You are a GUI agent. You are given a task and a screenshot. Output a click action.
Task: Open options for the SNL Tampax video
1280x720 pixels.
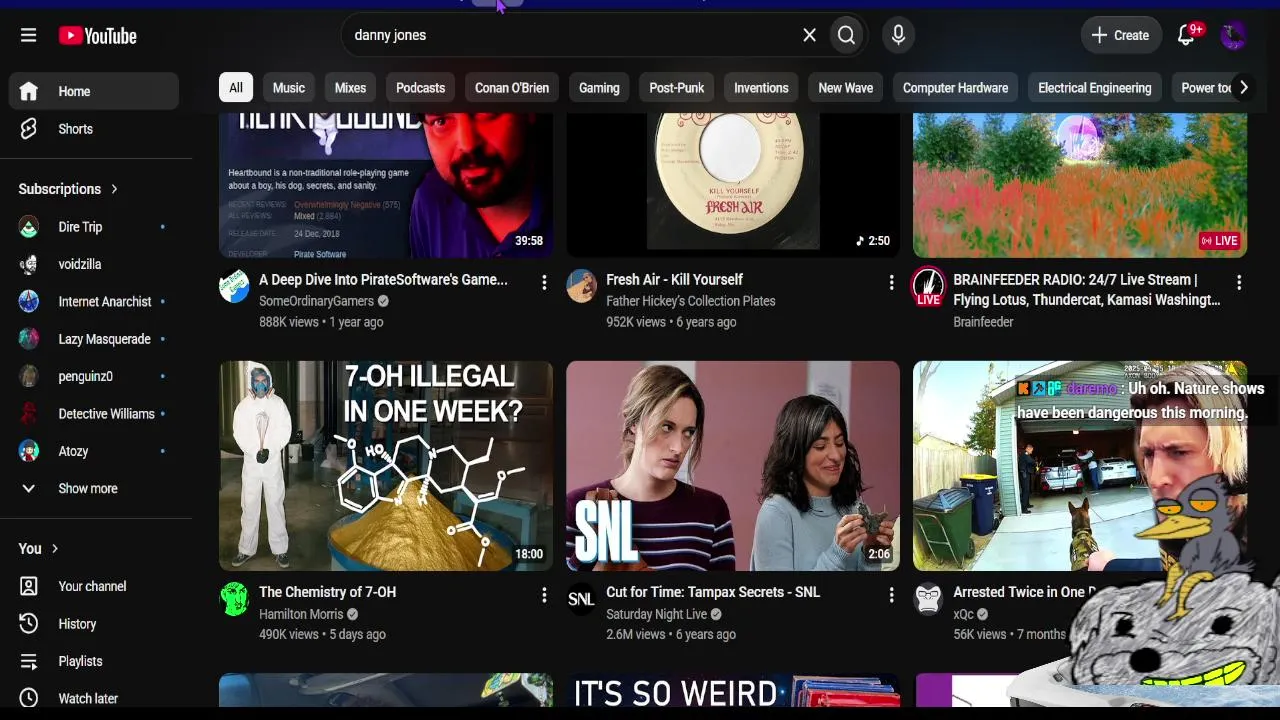pyautogui.click(x=891, y=595)
